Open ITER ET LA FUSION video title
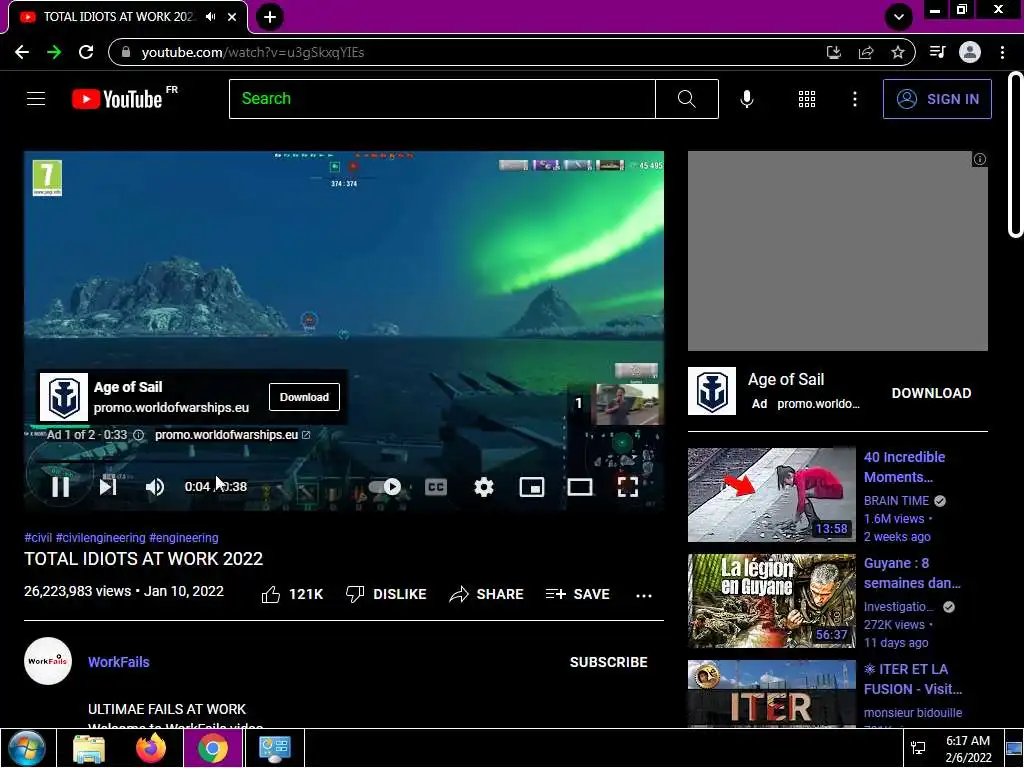This screenshot has width=1024, height=768. click(x=913, y=679)
